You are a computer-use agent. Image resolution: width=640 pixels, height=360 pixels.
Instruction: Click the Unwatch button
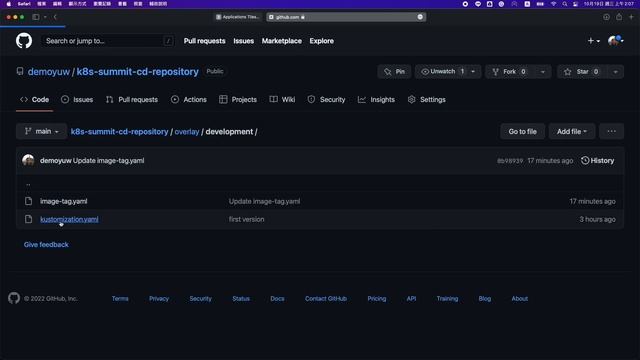click(x=442, y=71)
